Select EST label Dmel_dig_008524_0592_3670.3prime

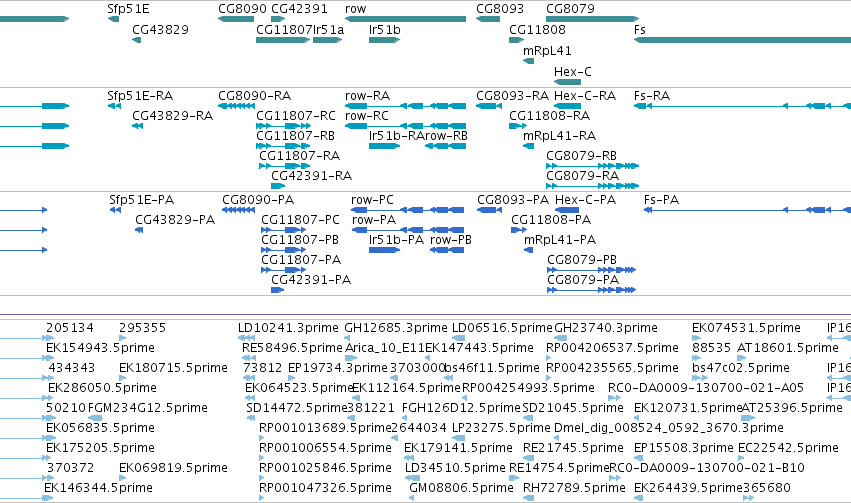(669, 428)
